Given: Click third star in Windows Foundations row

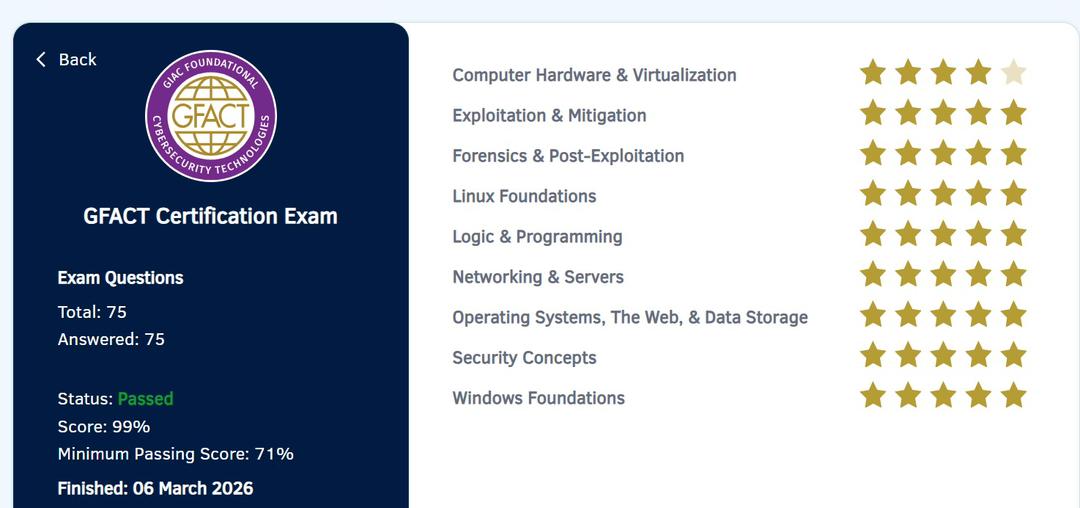Looking at the screenshot, I should [x=943, y=396].
